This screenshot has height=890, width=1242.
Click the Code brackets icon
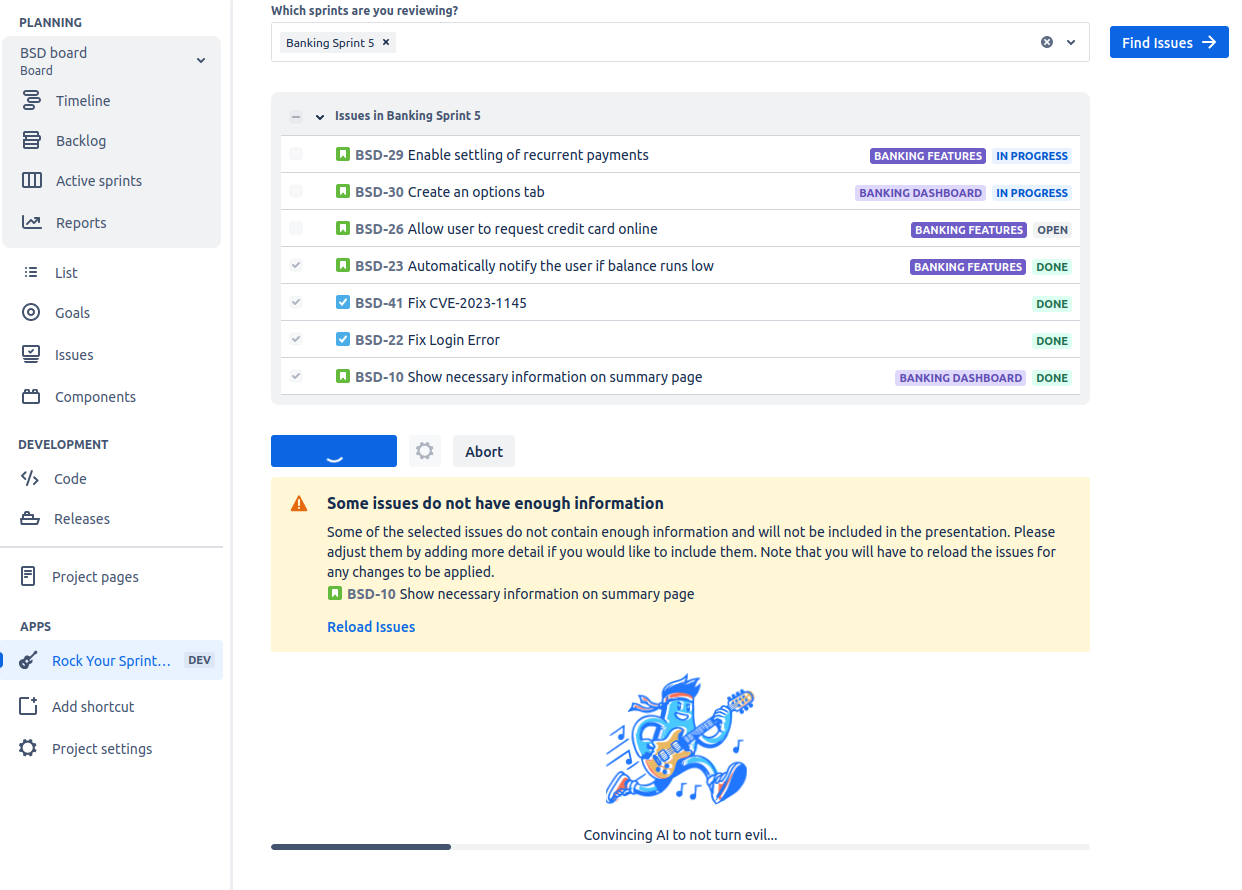point(30,479)
